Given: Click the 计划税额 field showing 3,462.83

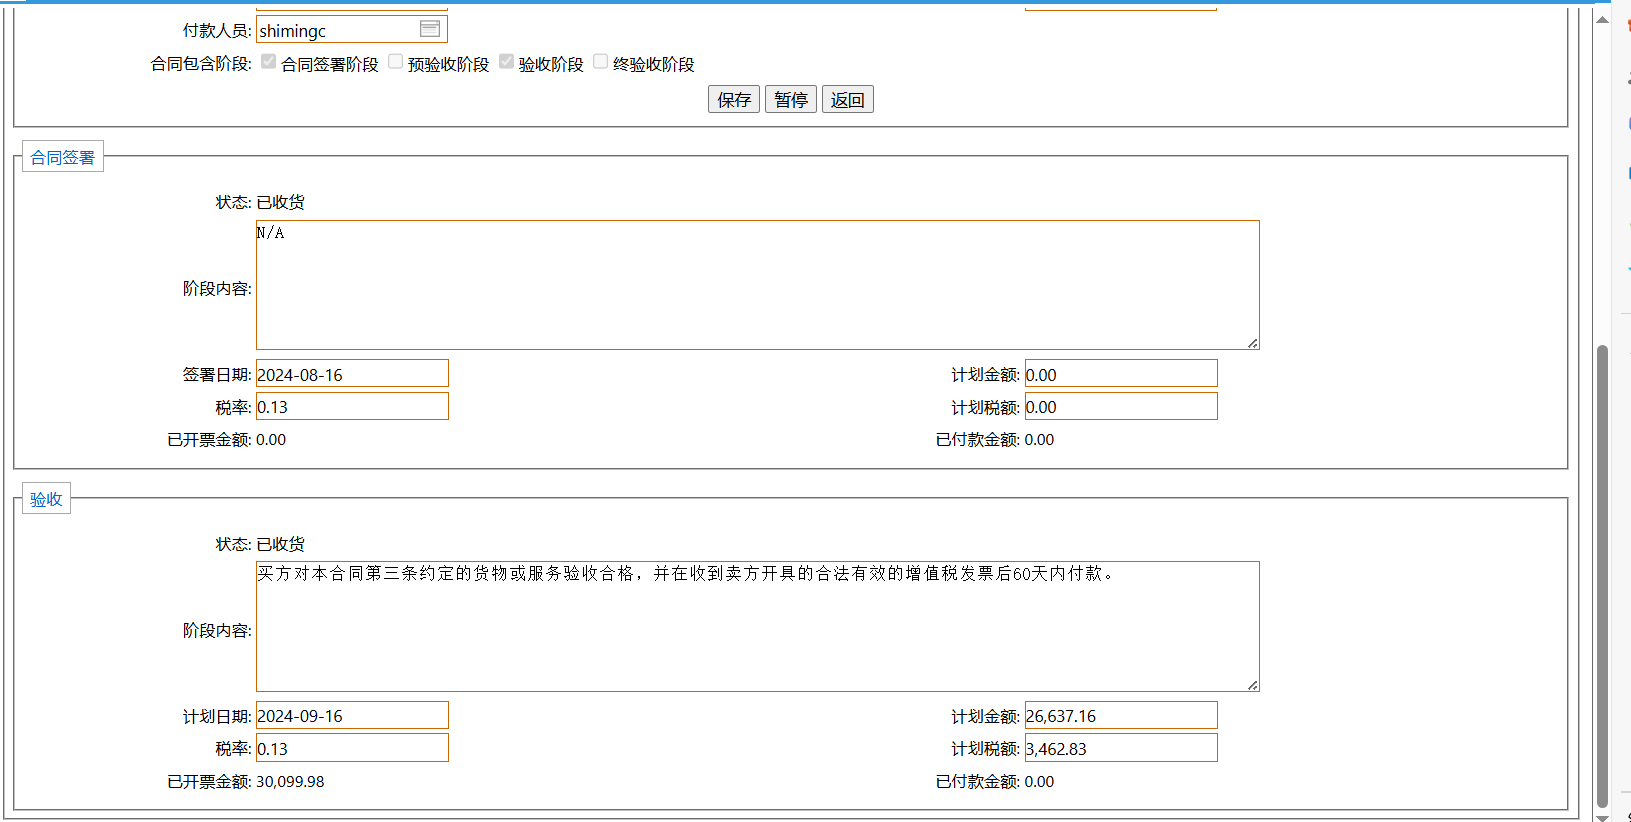Looking at the screenshot, I should 1121,748.
